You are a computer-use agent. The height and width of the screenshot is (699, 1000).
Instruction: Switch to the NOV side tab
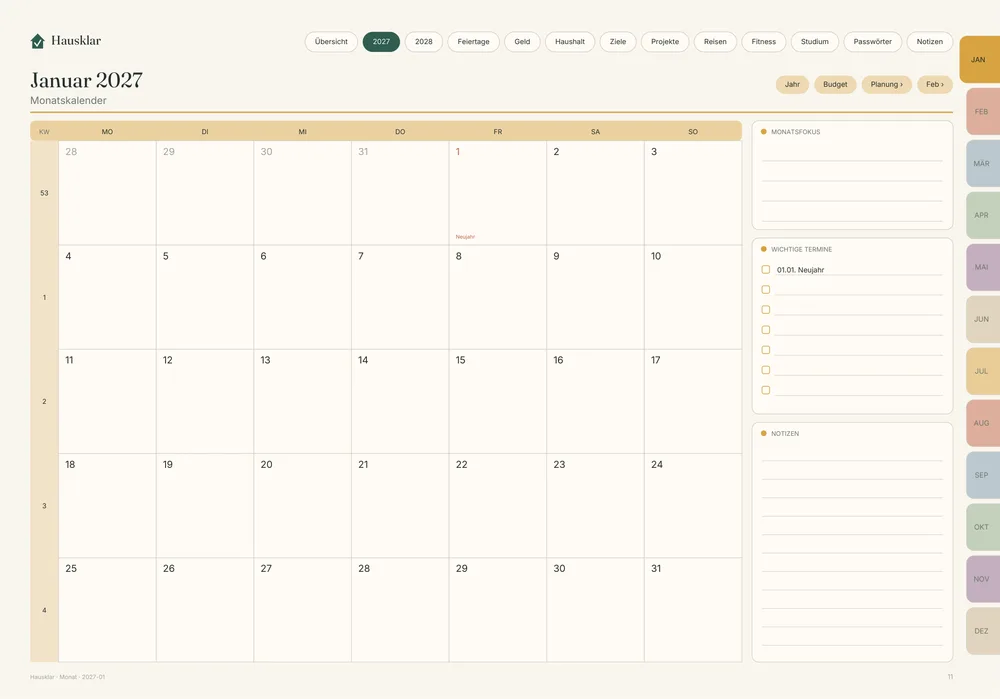(x=983, y=579)
